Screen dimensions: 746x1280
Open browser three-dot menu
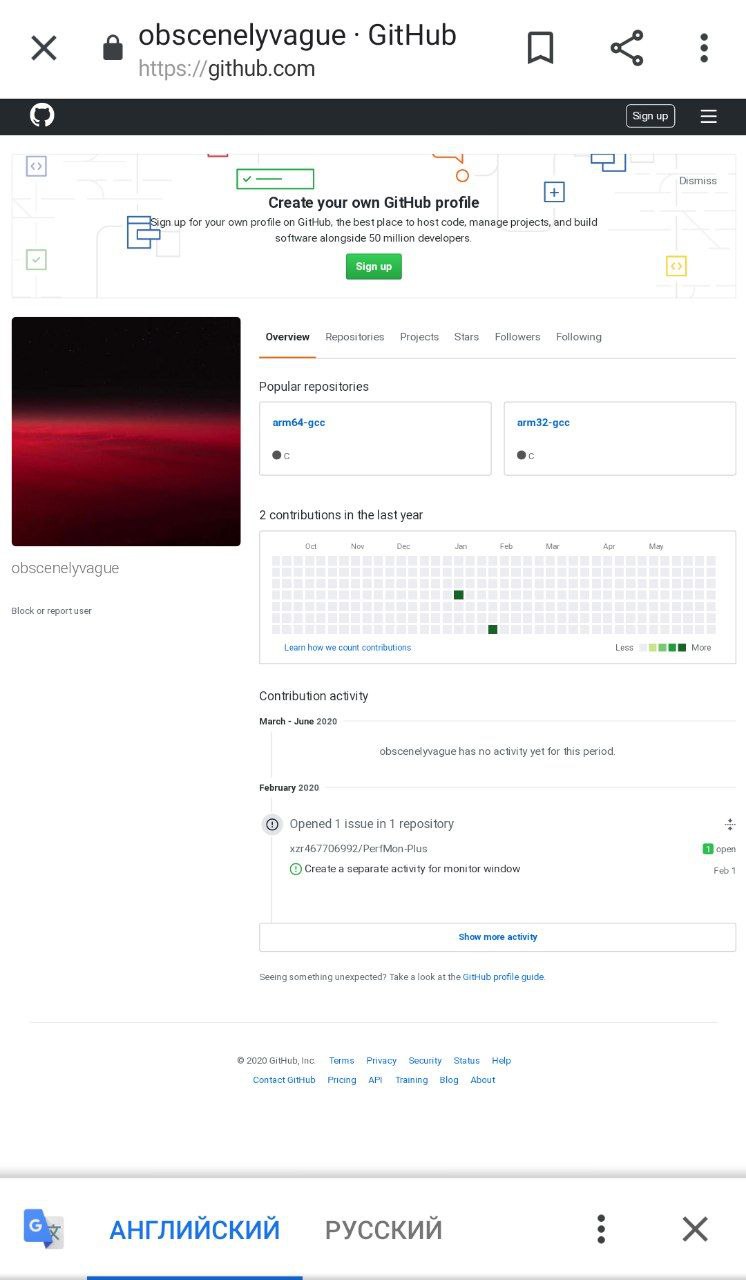click(704, 47)
